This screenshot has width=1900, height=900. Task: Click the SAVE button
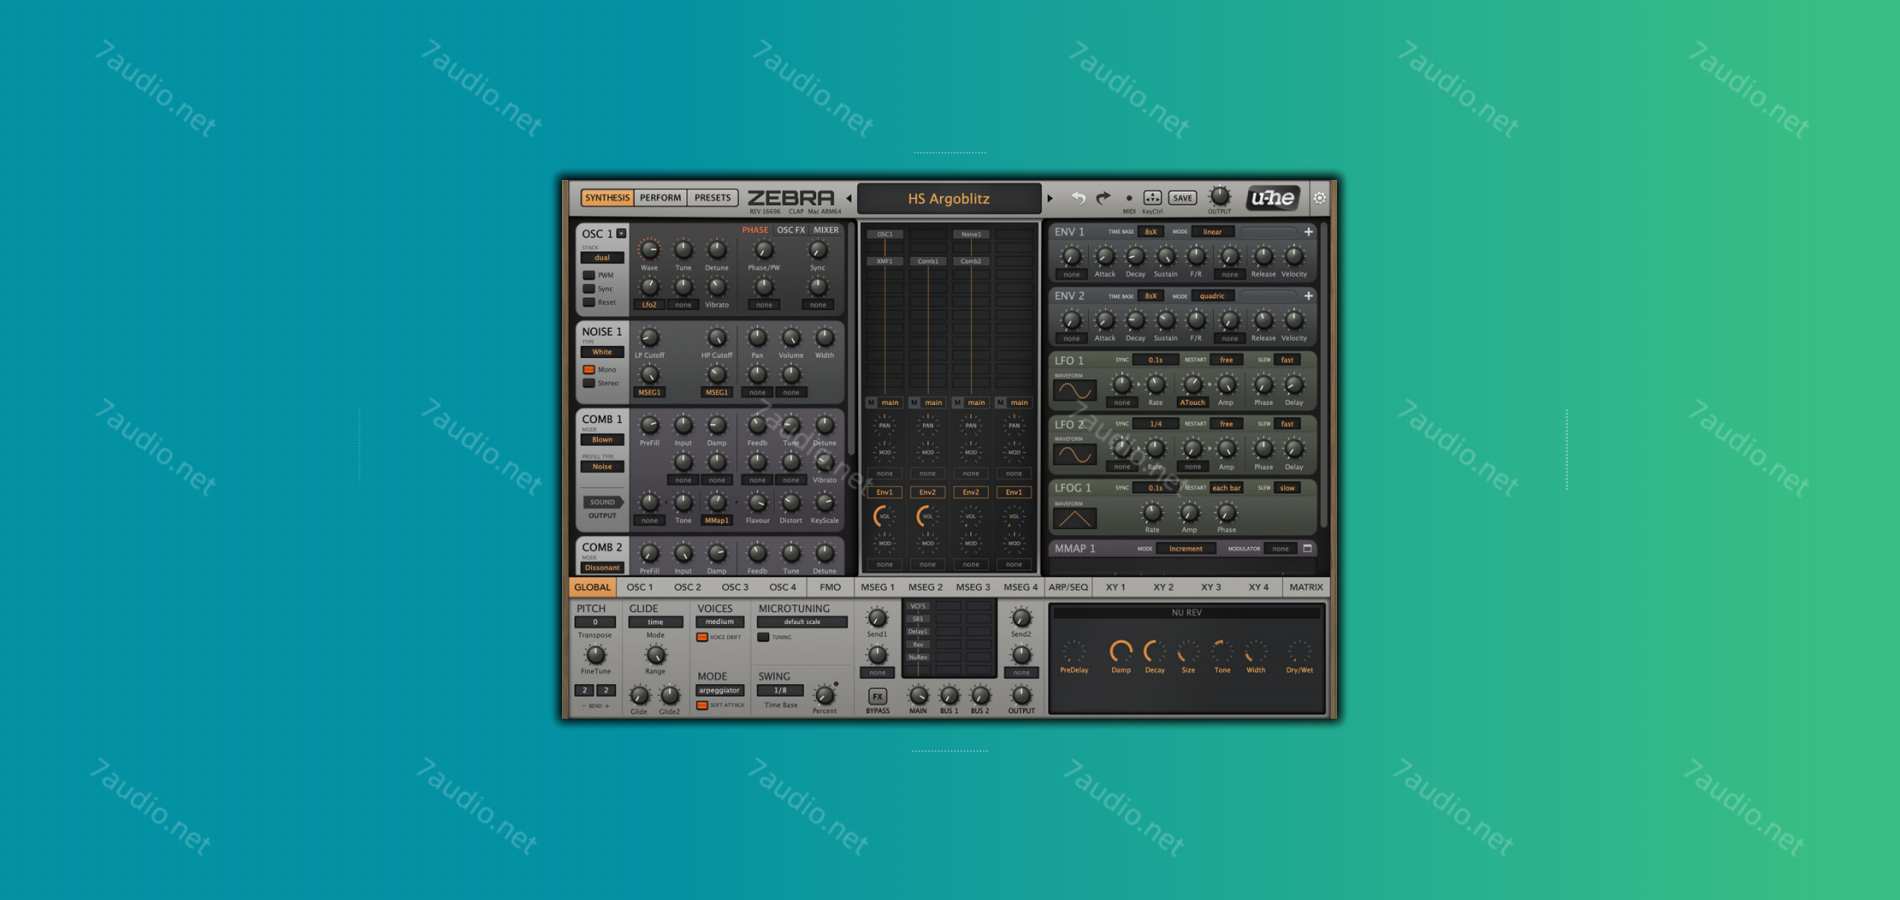(x=1182, y=198)
